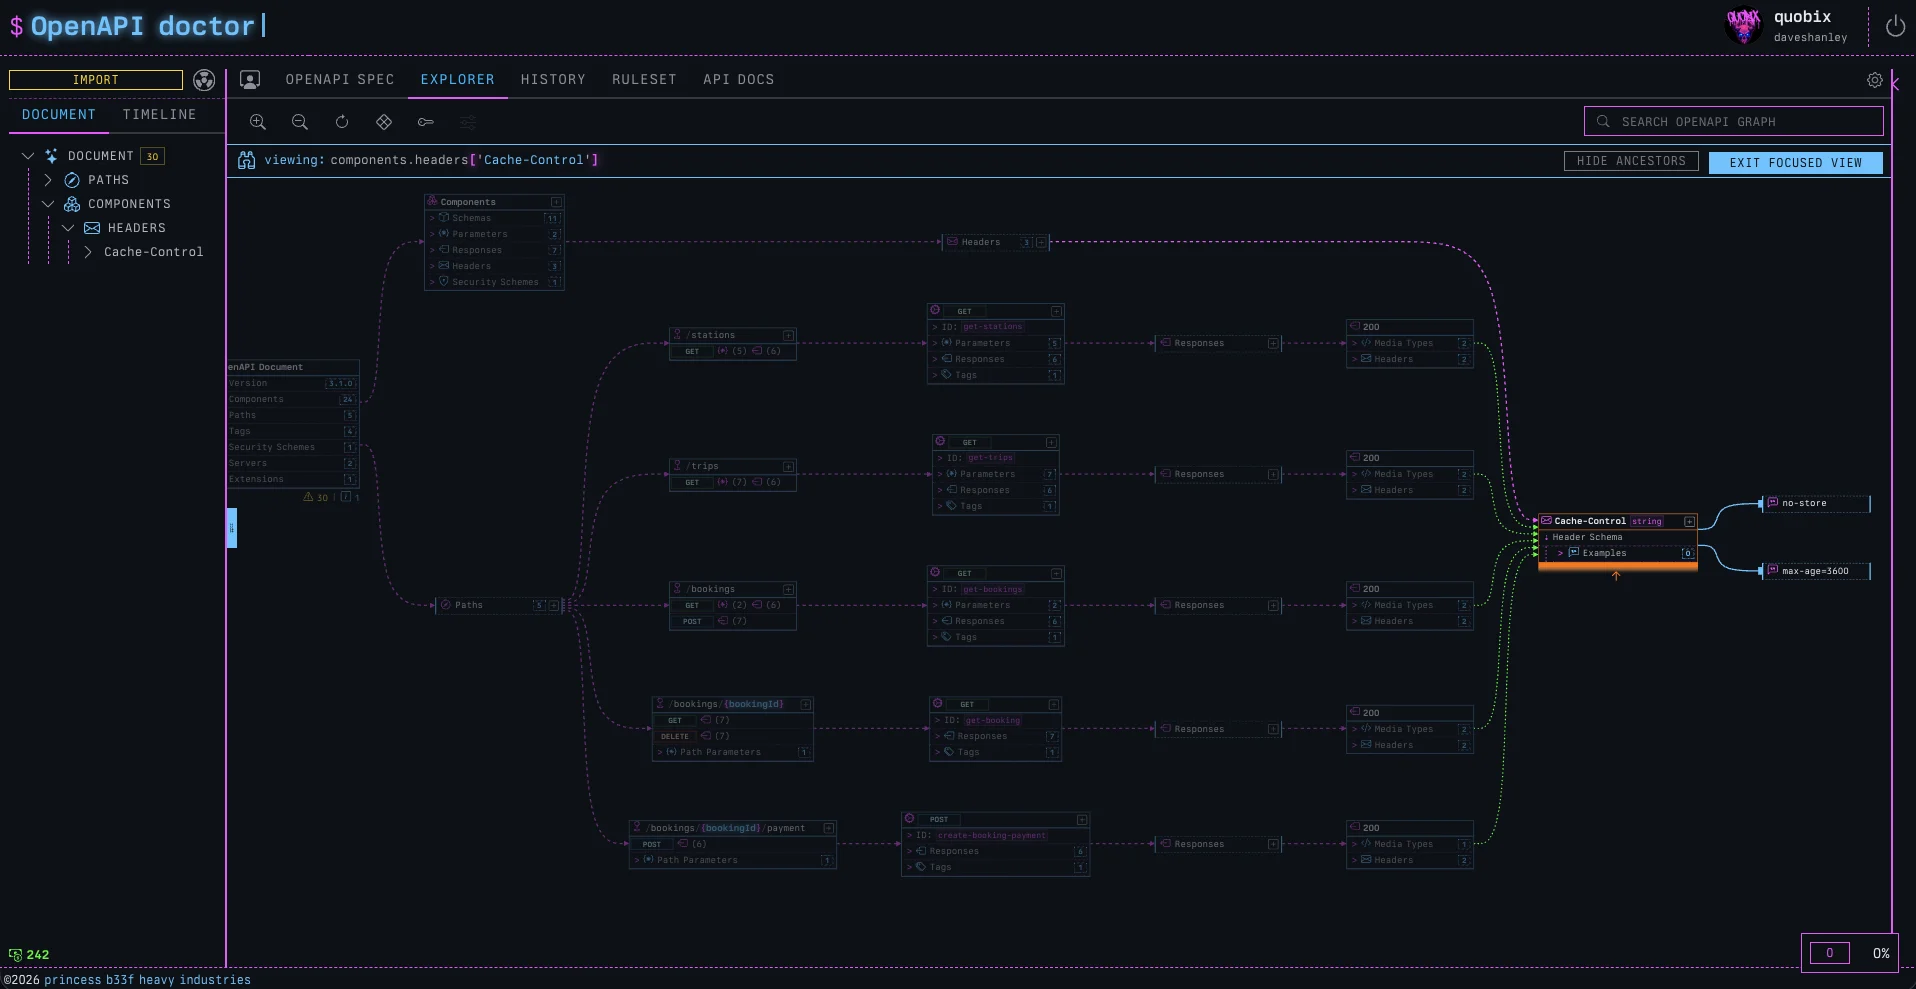Click the Import button

[x=96, y=80]
